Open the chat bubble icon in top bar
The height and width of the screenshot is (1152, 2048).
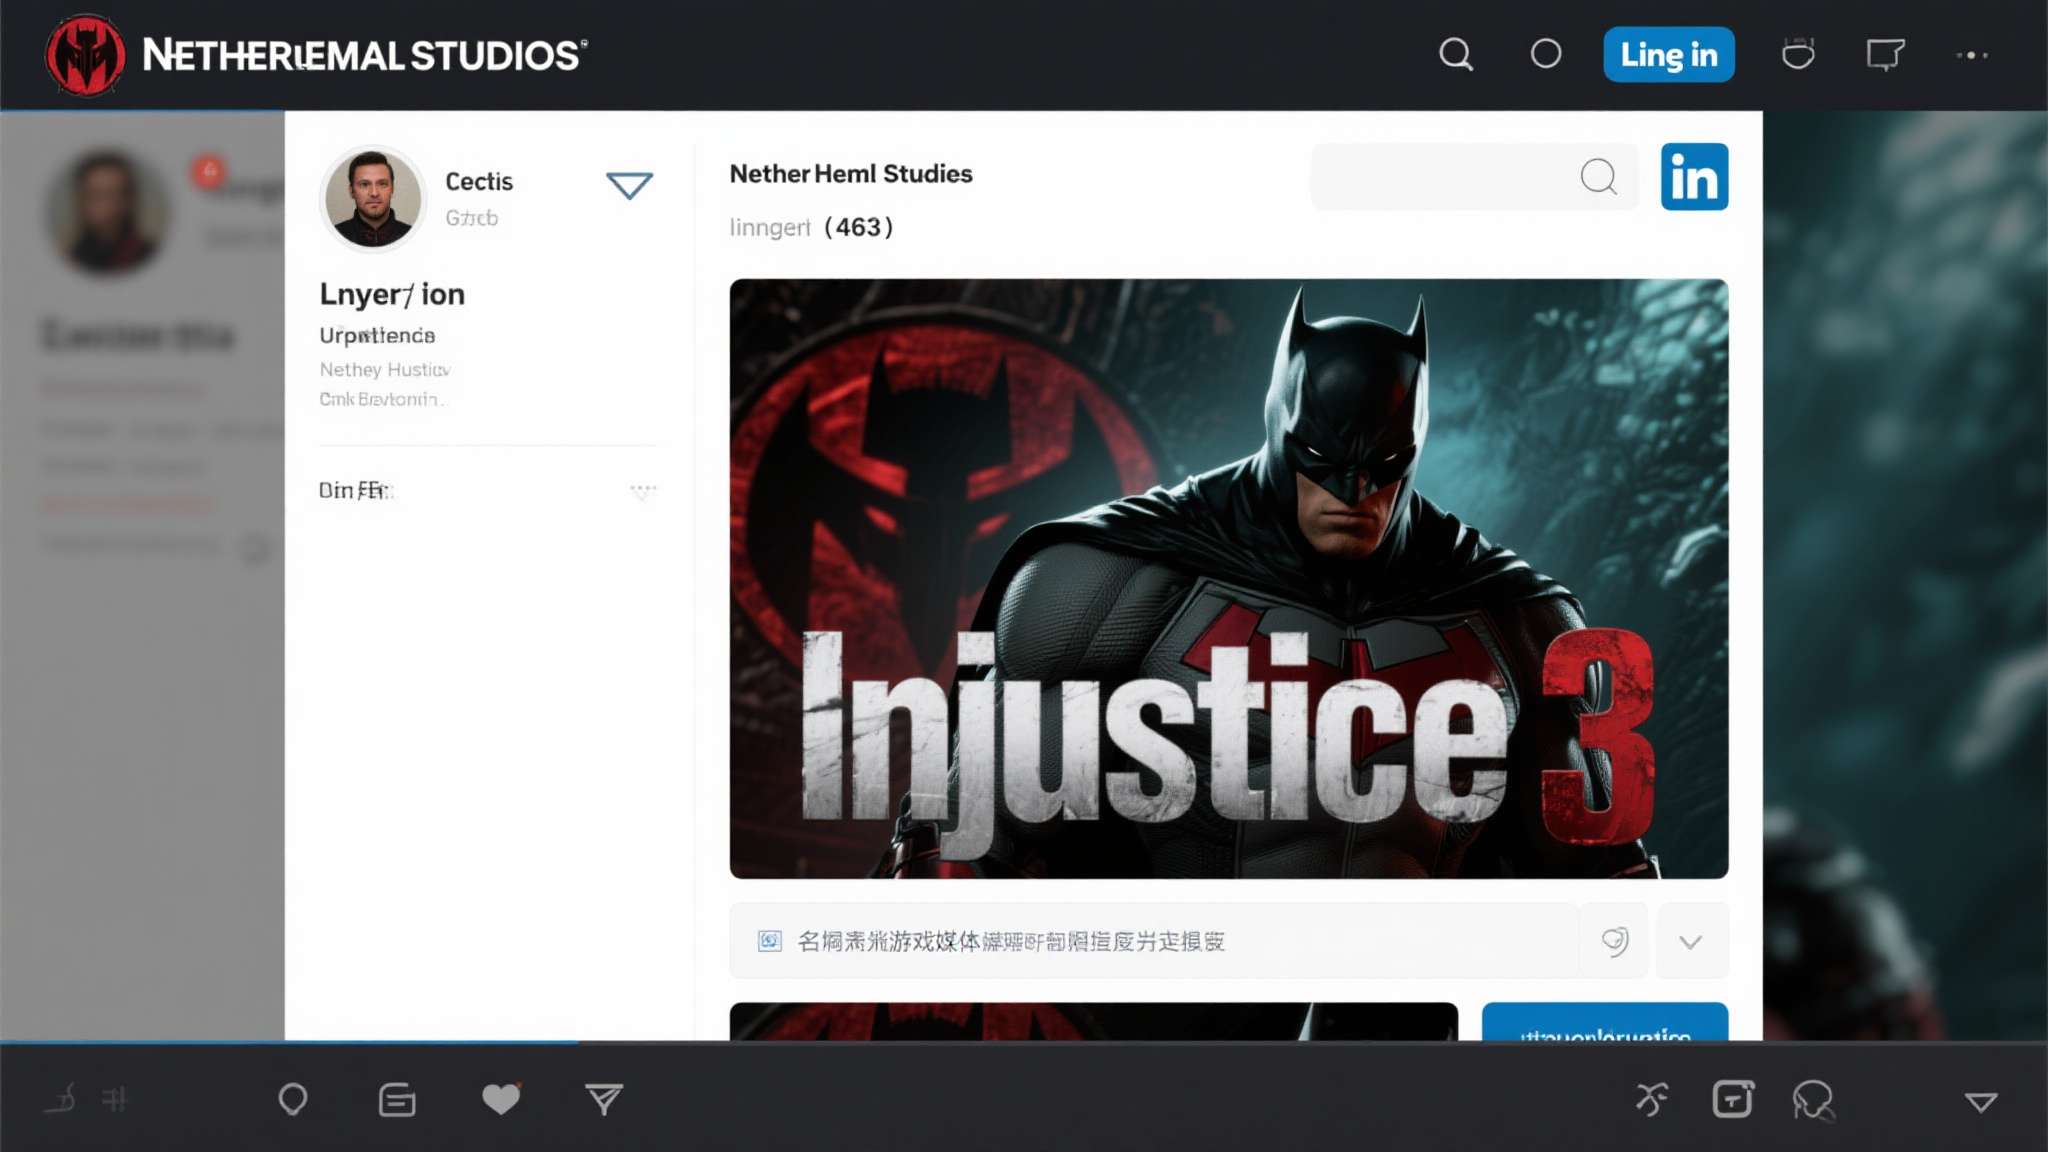(x=1885, y=55)
